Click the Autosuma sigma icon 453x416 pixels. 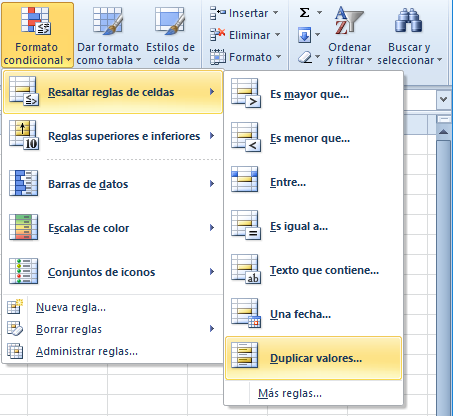coord(304,13)
